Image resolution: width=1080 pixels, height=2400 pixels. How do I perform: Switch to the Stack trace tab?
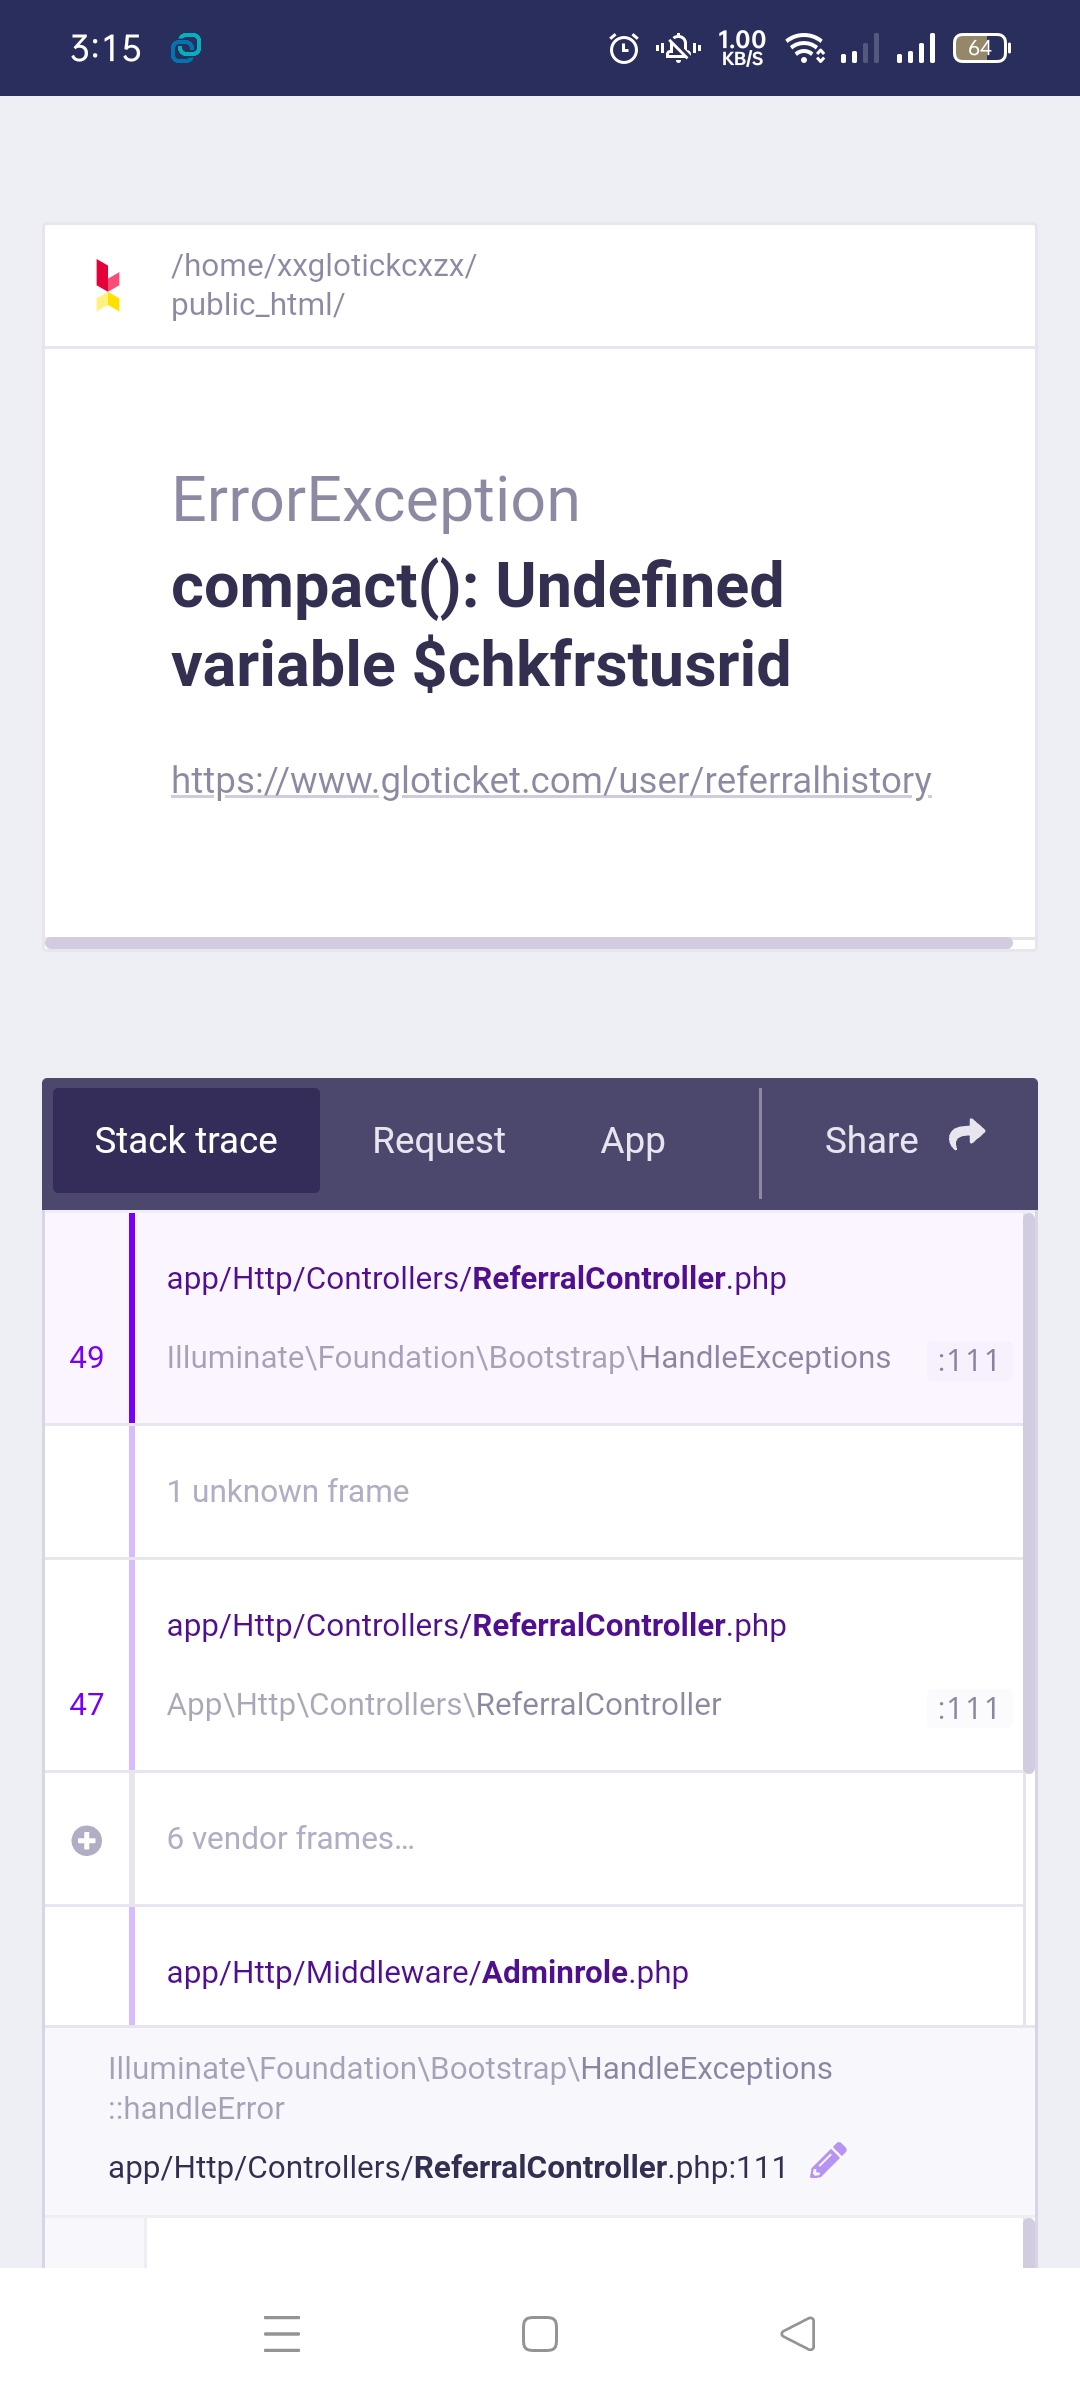(x=186, y=1140)
